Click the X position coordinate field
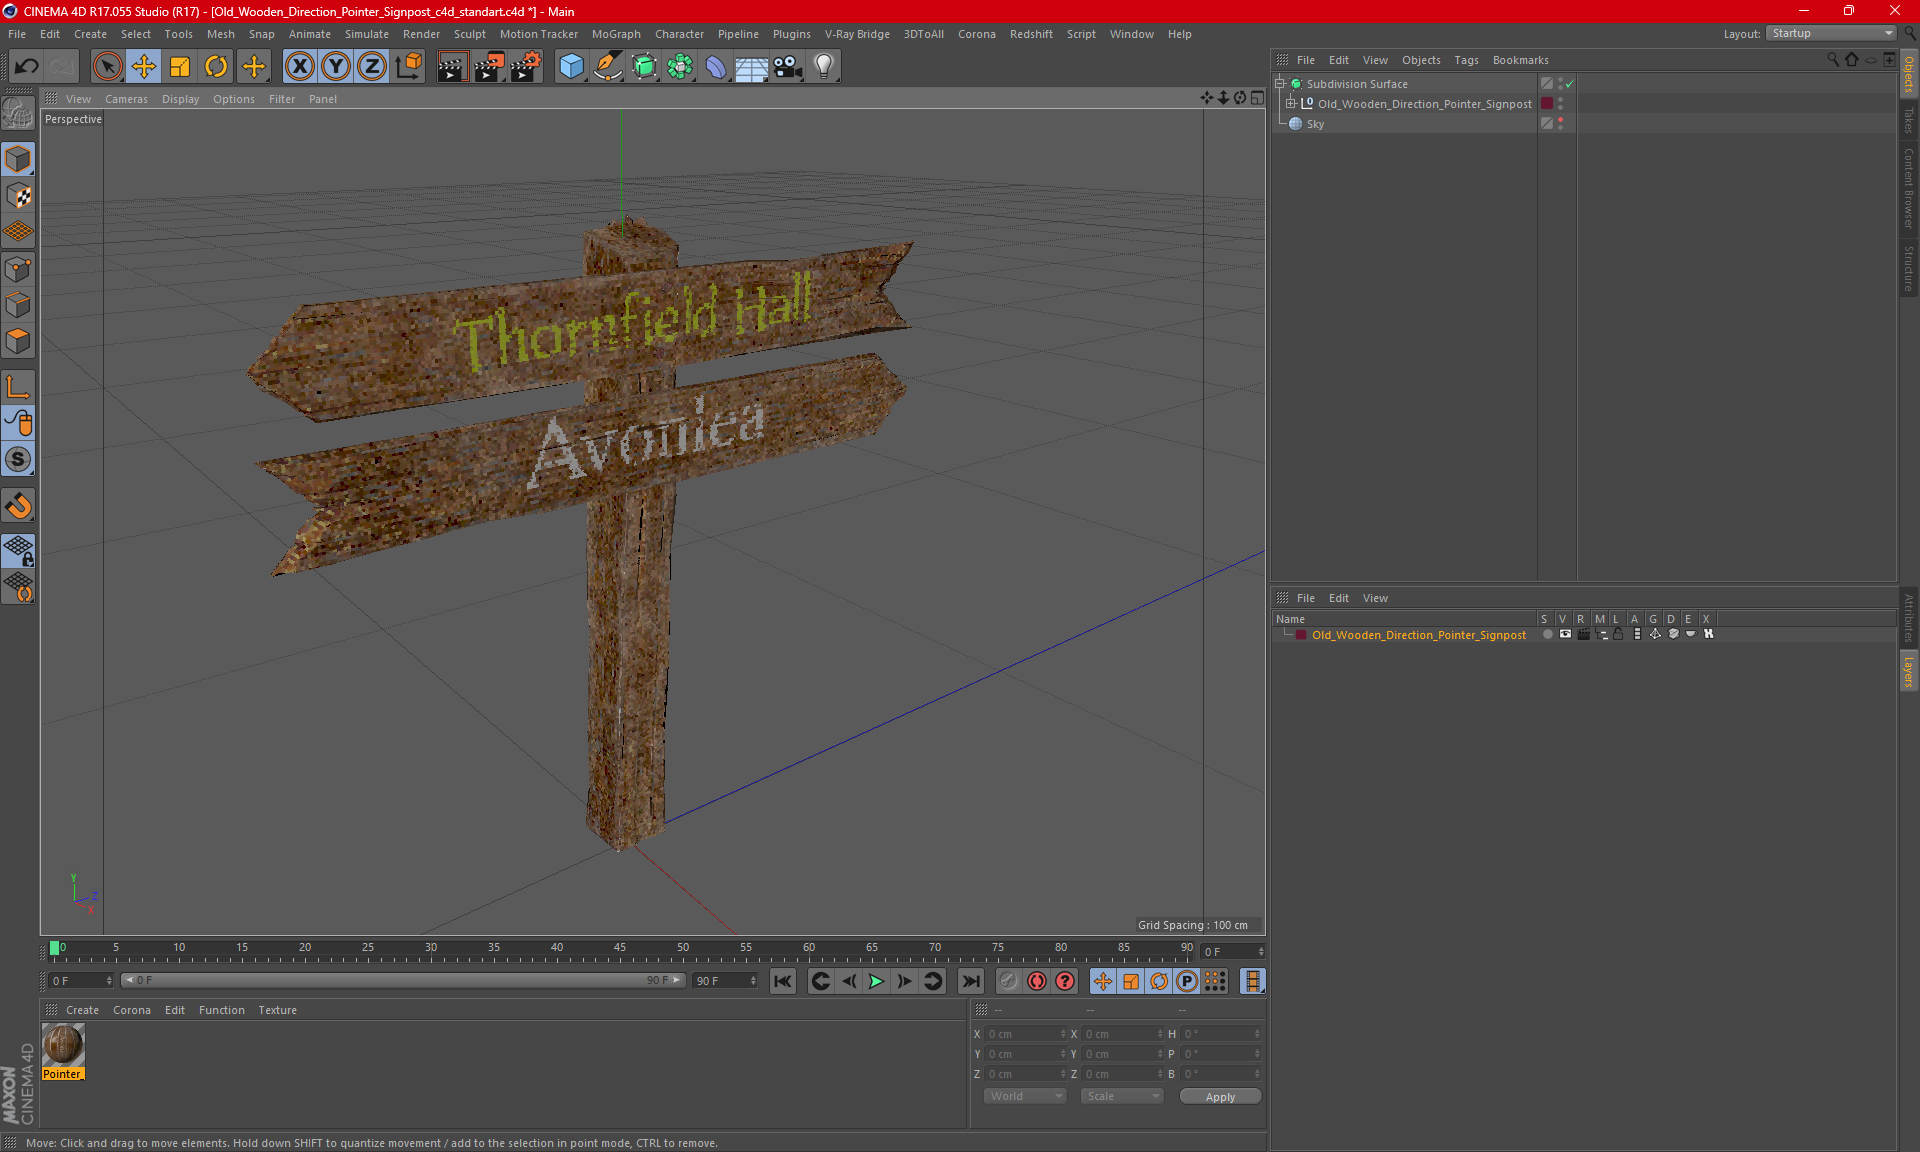 point(1025,1034)
